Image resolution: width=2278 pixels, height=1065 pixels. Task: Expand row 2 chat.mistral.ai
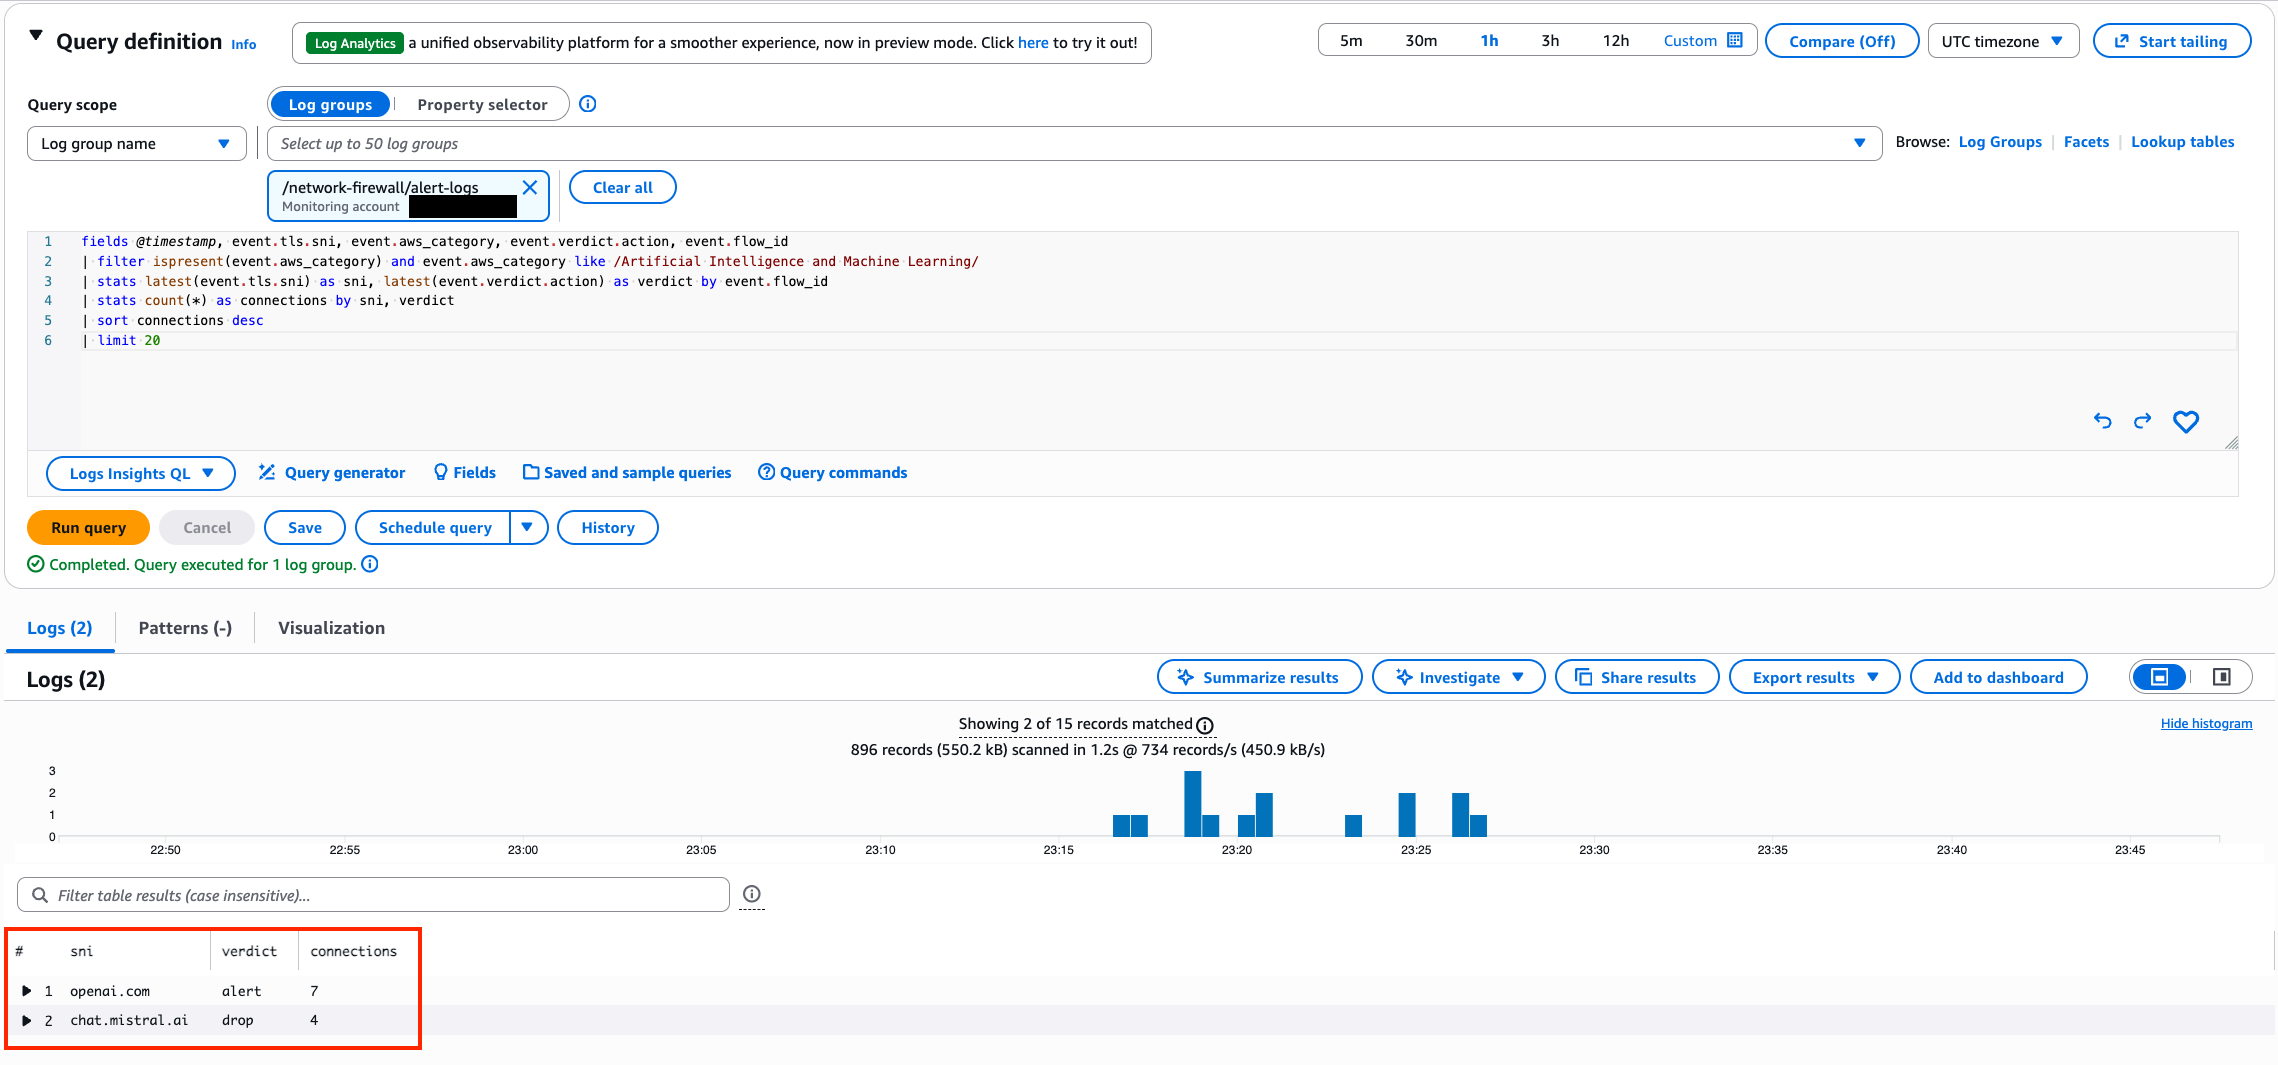pos(26,1020)
